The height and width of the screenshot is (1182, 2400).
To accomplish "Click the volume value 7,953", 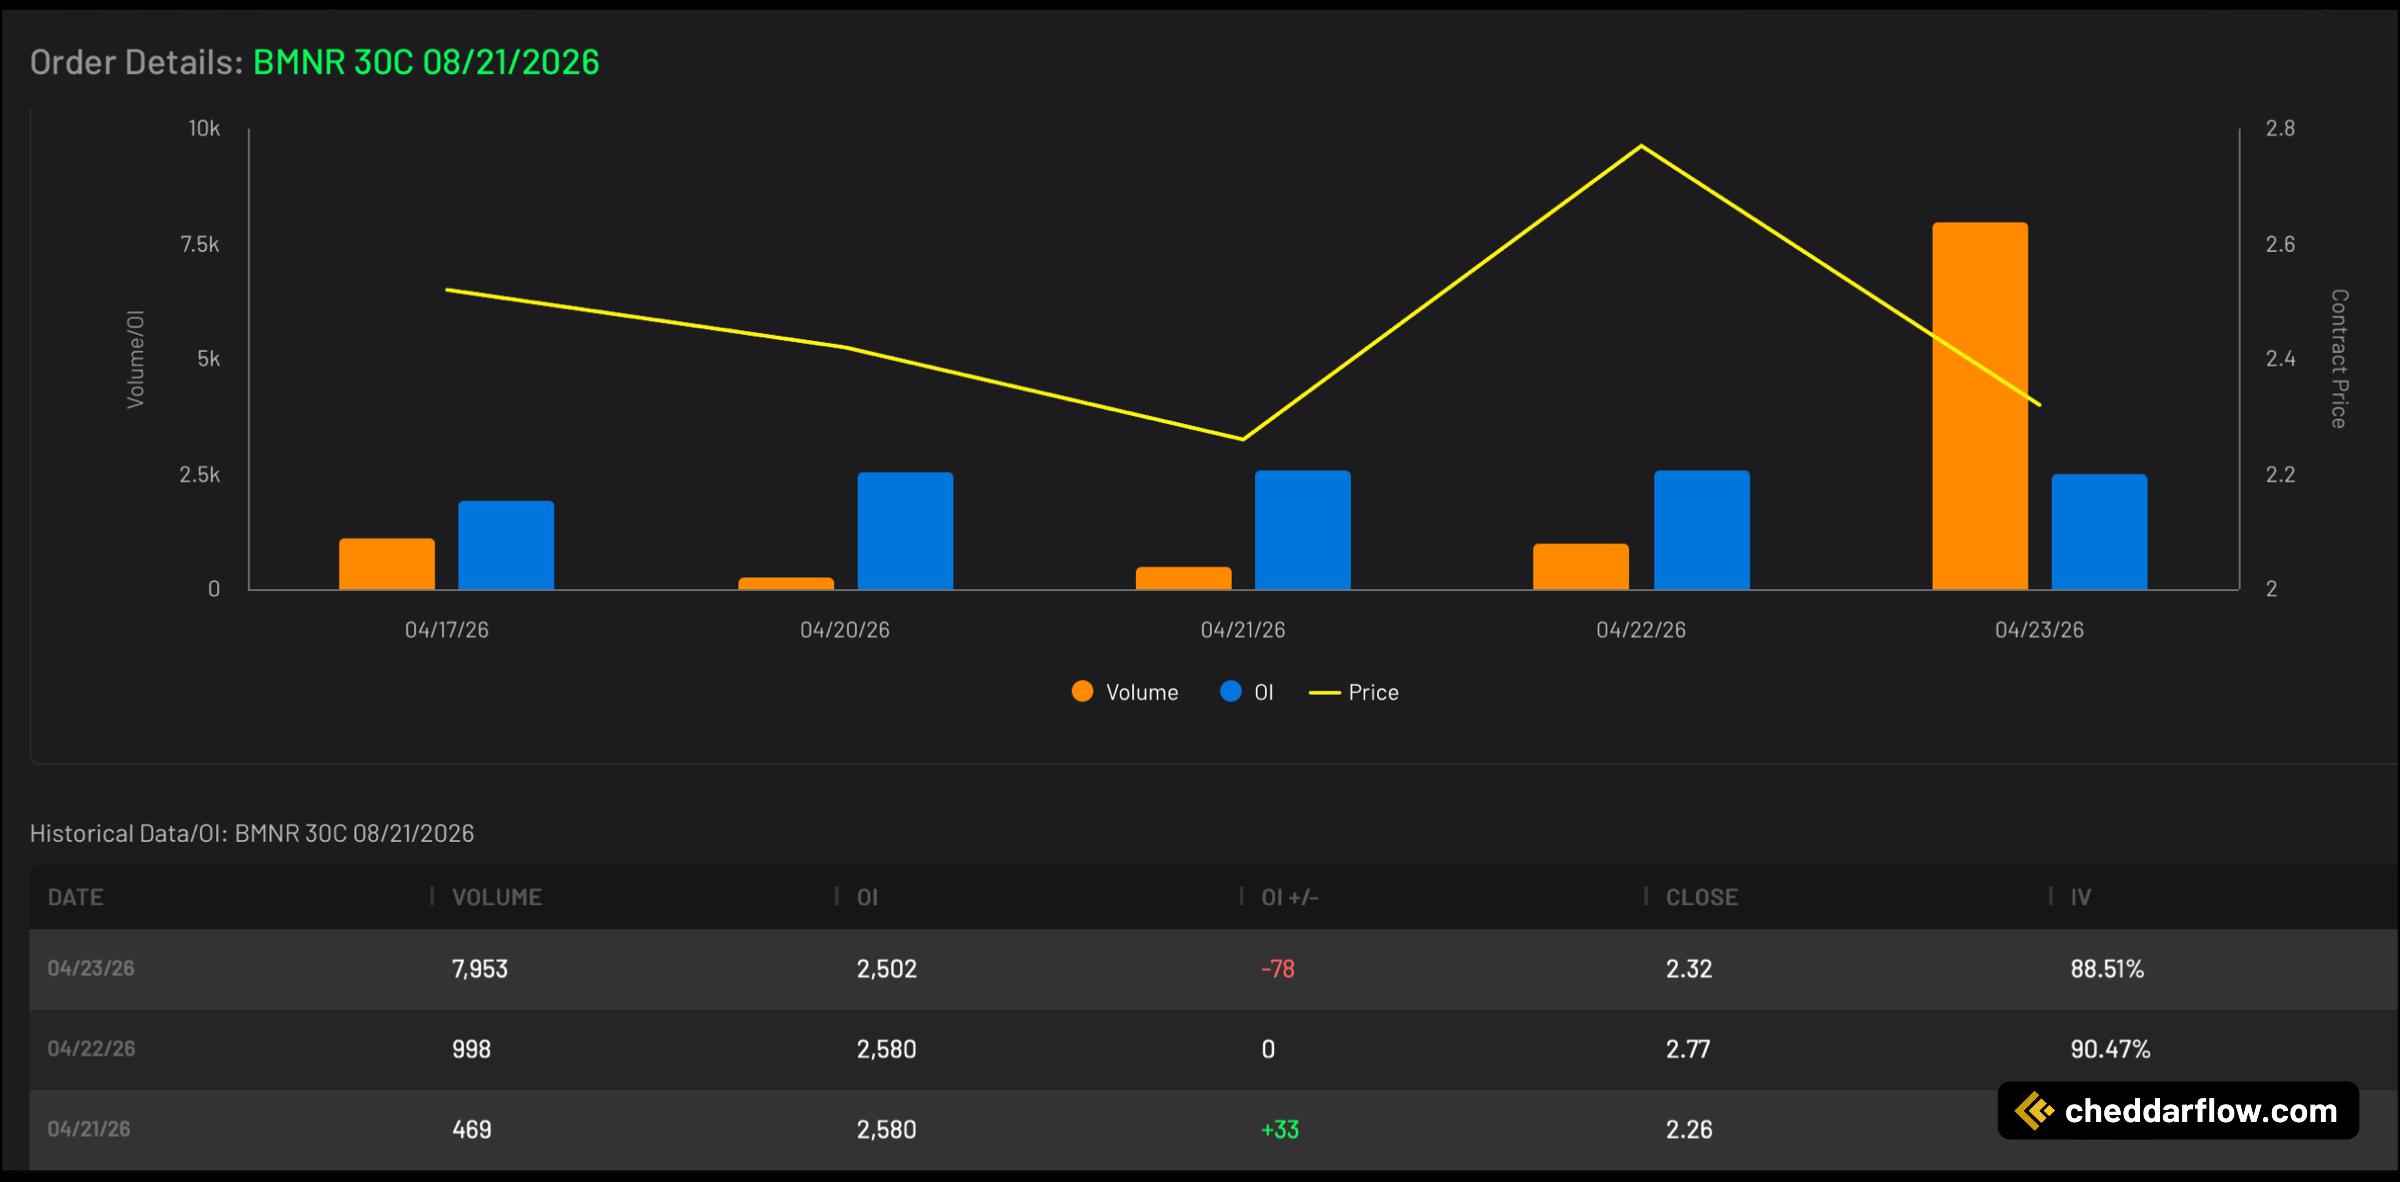I will point(480,968).
